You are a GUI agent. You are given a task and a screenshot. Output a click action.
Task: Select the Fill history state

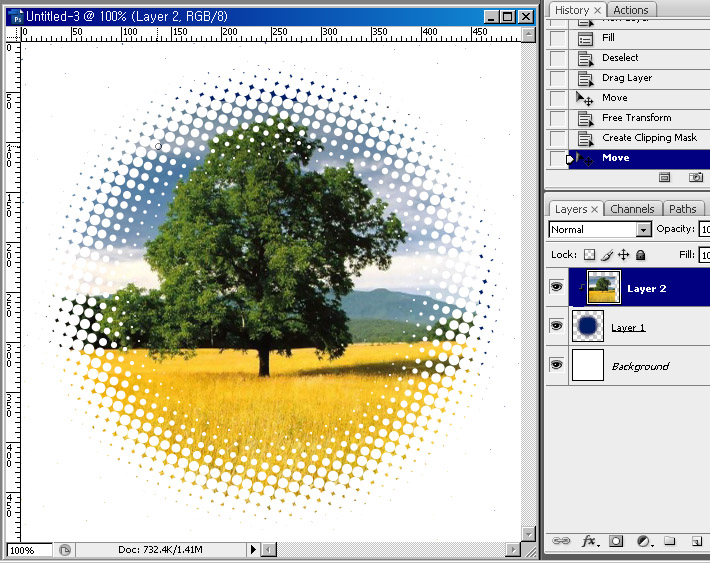639,38
